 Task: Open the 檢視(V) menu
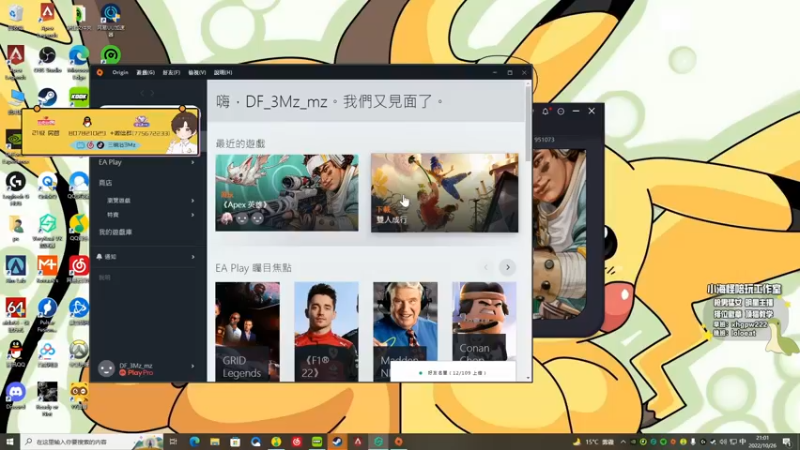click(197, 72)
